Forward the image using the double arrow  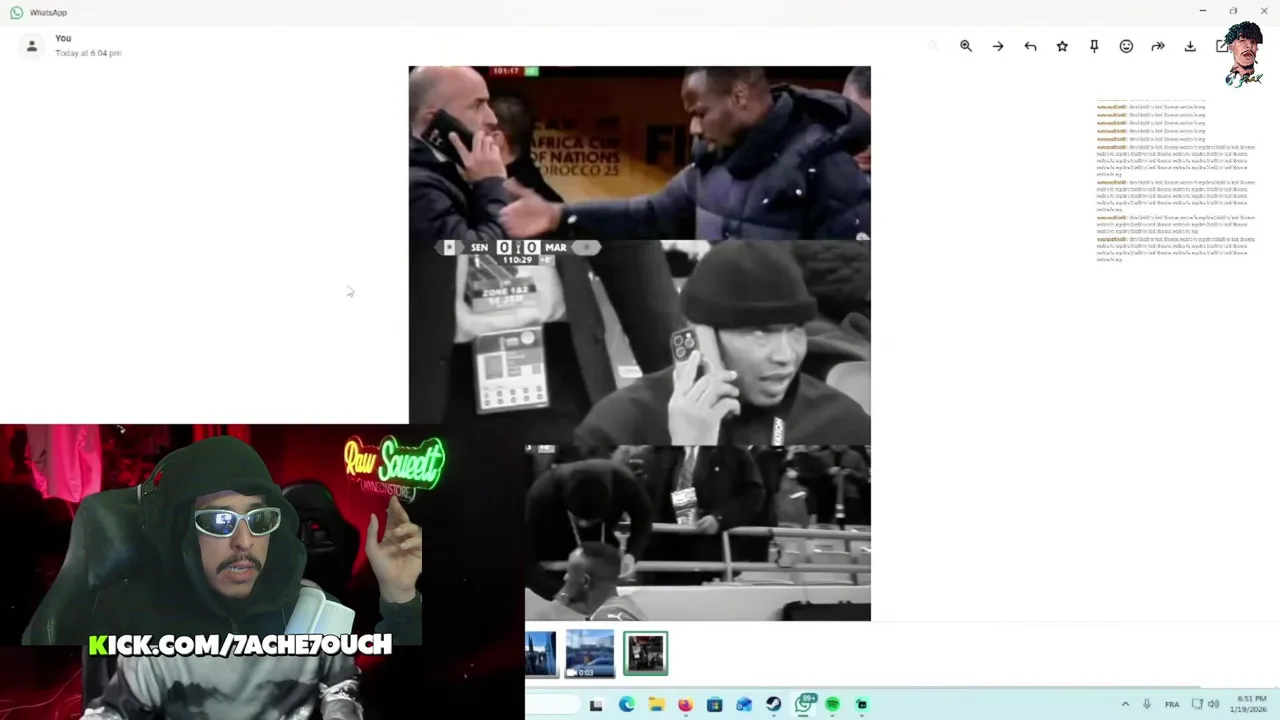1158,46
